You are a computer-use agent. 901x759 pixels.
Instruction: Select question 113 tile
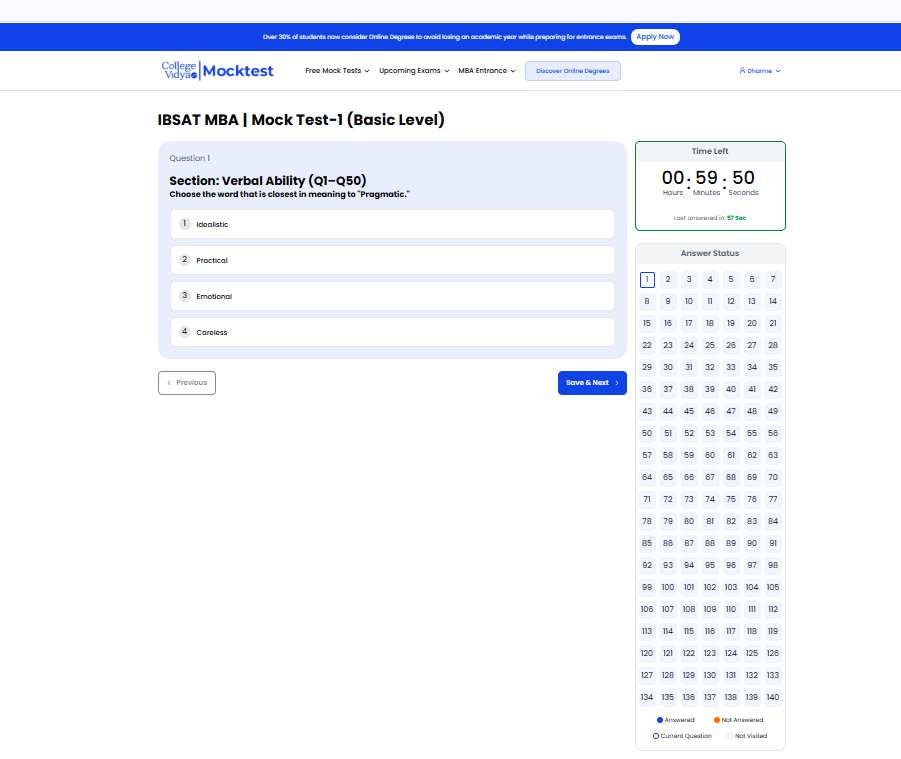(x=647, y=631)
